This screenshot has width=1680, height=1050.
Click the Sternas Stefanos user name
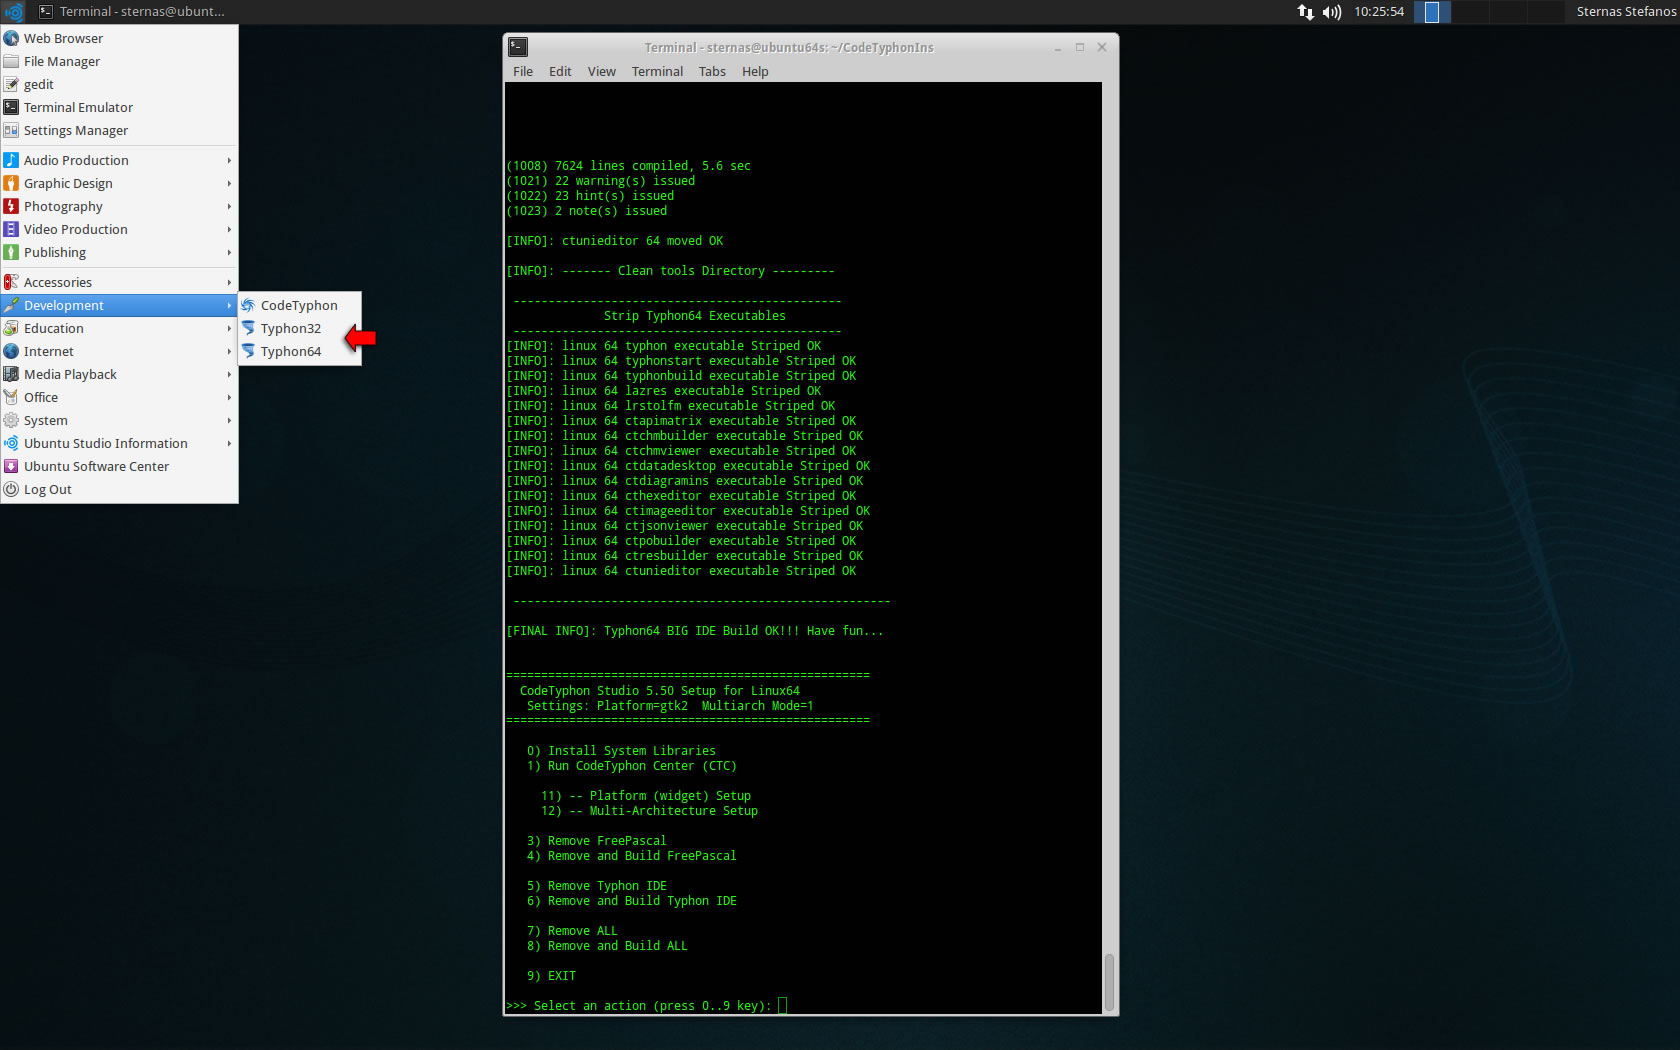point(1626,12)
